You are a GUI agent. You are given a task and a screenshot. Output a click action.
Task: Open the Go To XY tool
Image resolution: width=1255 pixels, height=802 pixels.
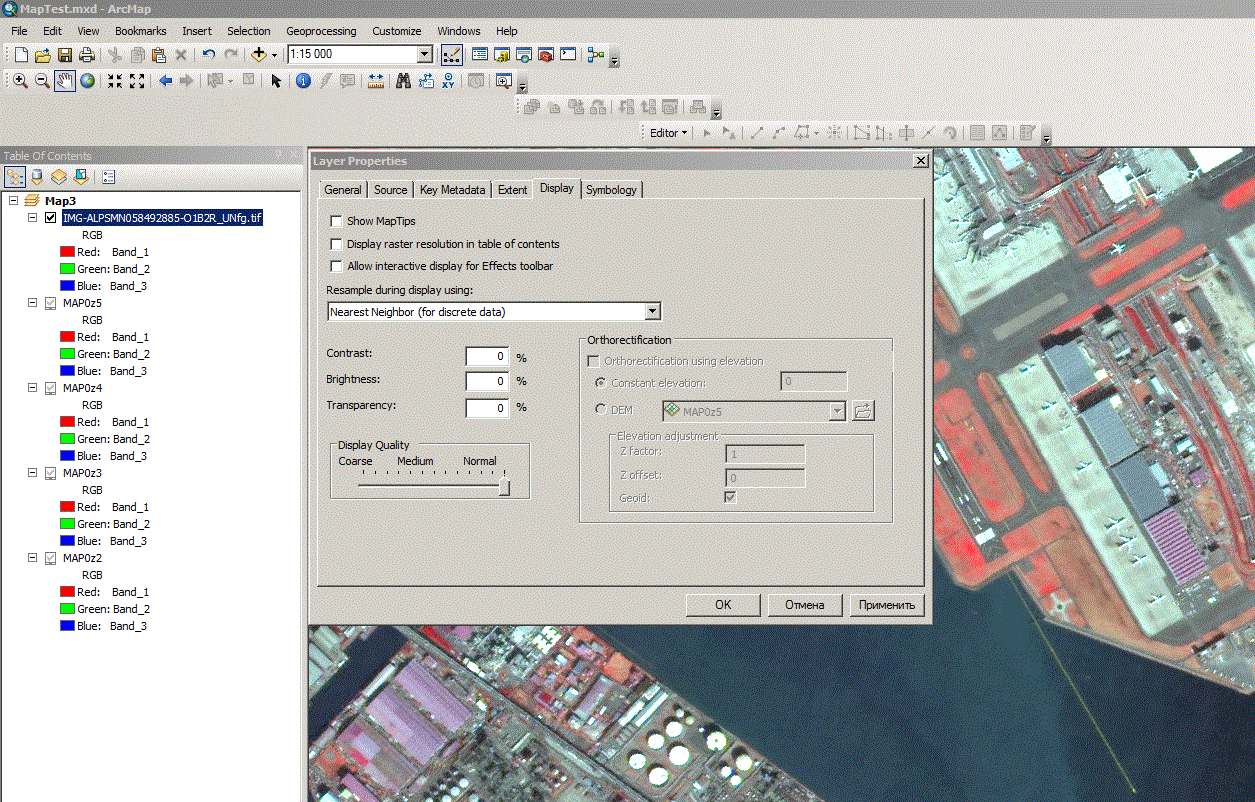pyautogui.click(x=449, y=81)
